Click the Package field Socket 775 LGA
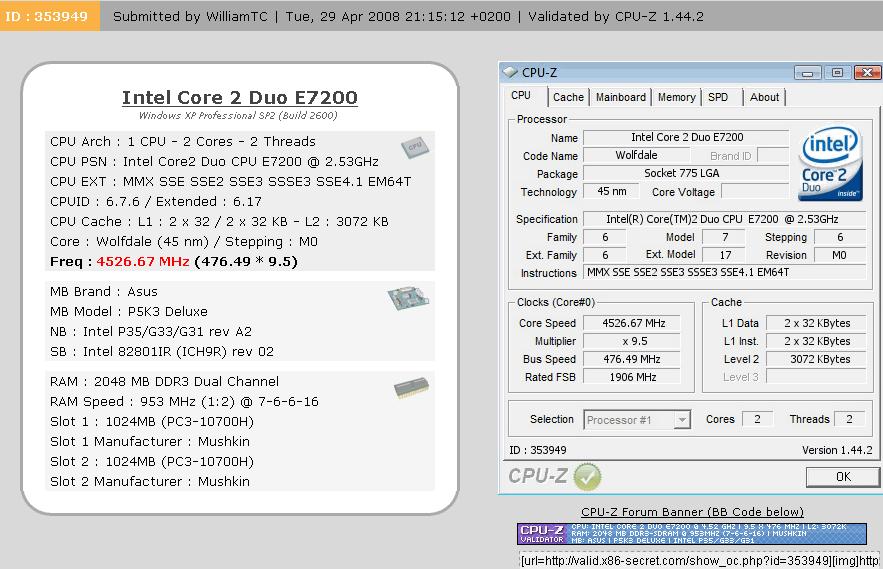This screenshot has width=883, height=569. pyautogui.click(x=686, y=173)
